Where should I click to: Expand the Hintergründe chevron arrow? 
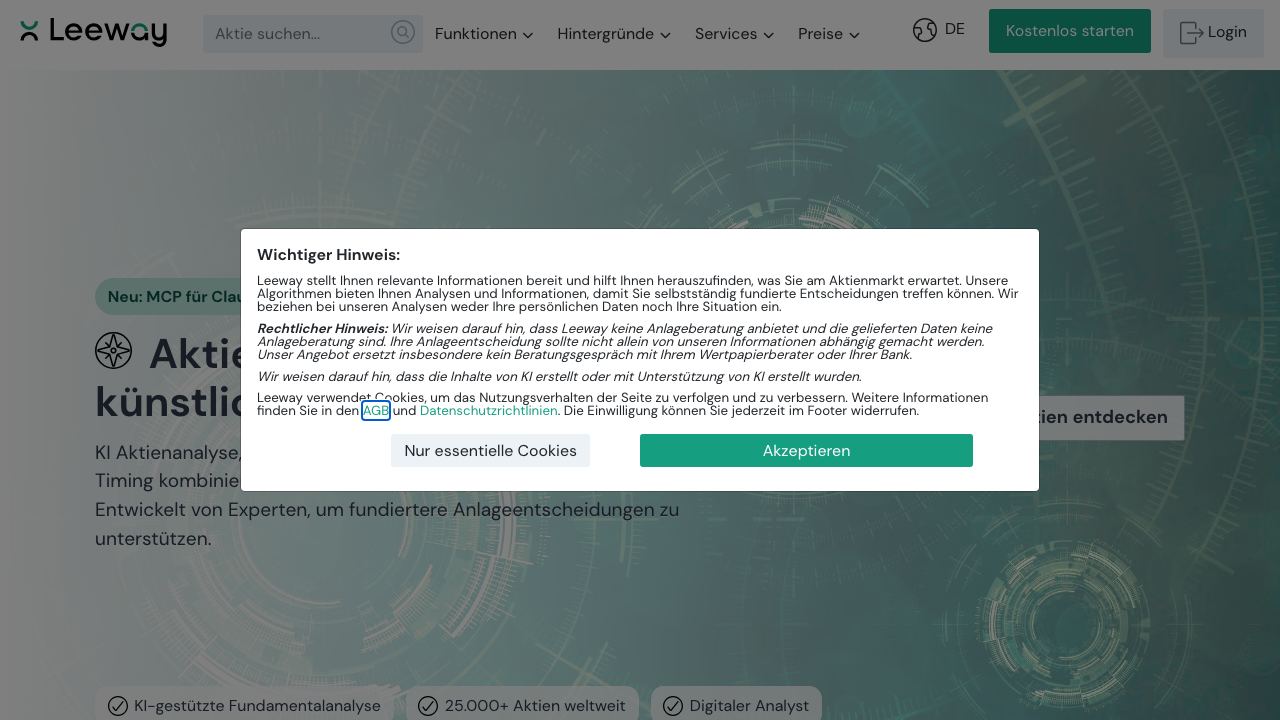pos(665,35)
